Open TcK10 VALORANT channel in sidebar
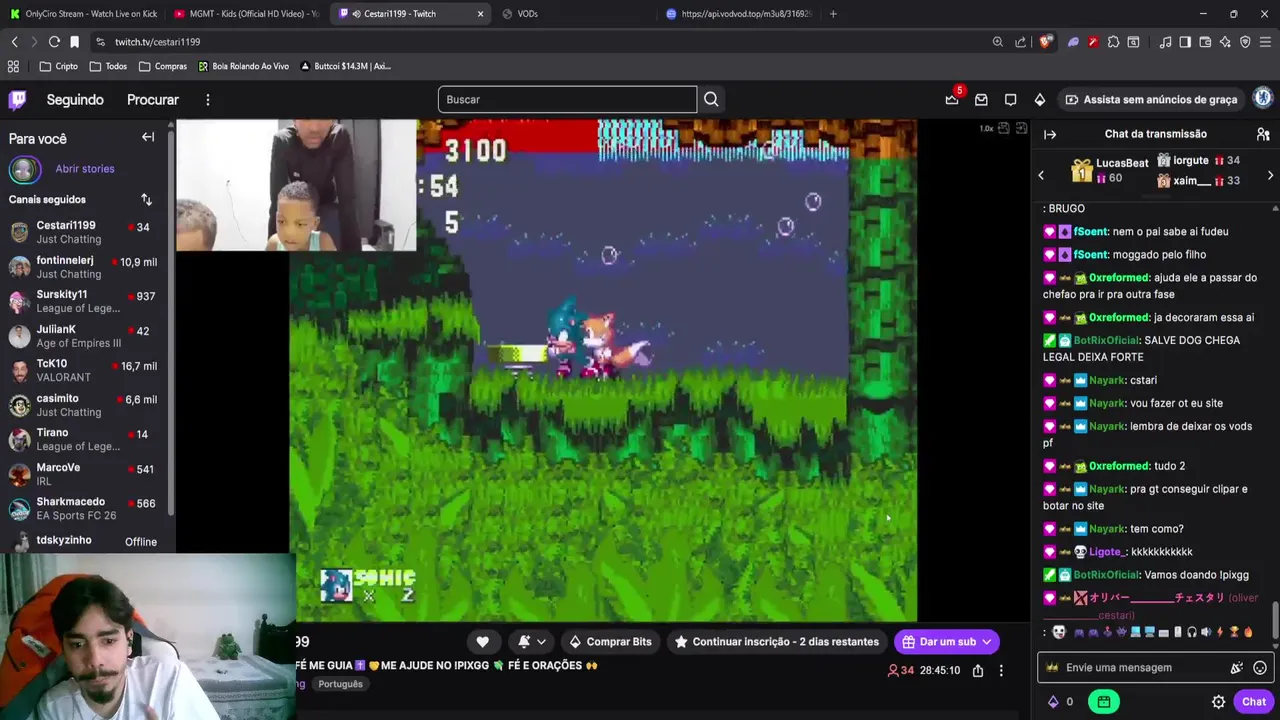Image resolution: width=1280 pixels, height=720 pixels. (x=87, y=370)
